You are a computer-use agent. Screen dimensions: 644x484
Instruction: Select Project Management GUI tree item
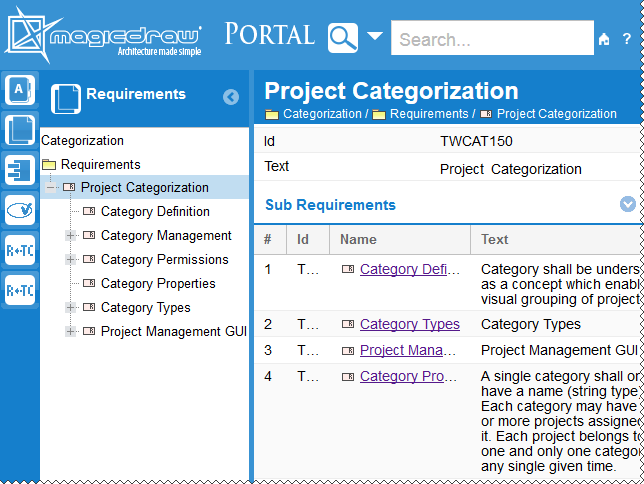click(173, 332)
